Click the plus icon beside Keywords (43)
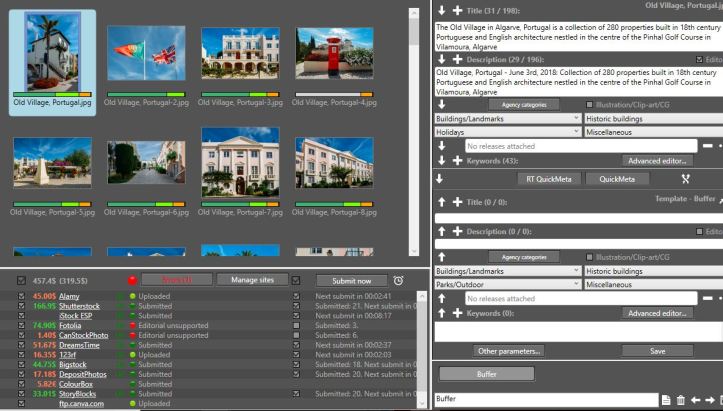The width and height of the screenshot is (723, 411). (x=457, y=160)
